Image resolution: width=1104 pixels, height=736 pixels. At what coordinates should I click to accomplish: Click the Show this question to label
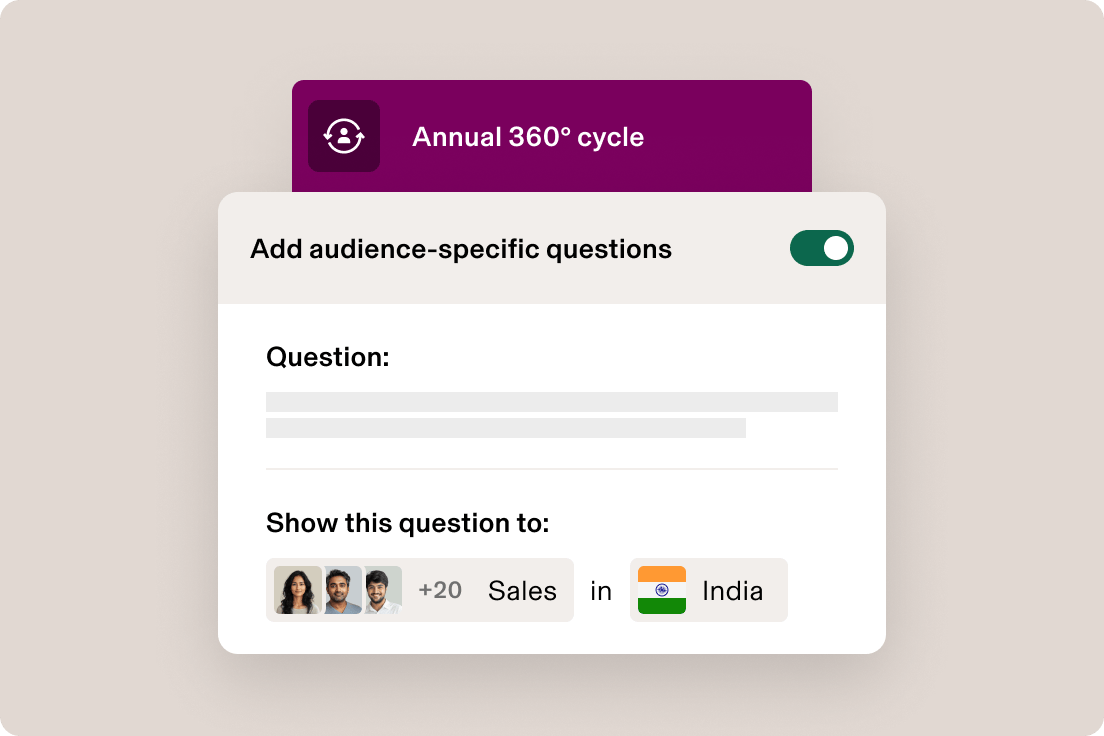406,522
